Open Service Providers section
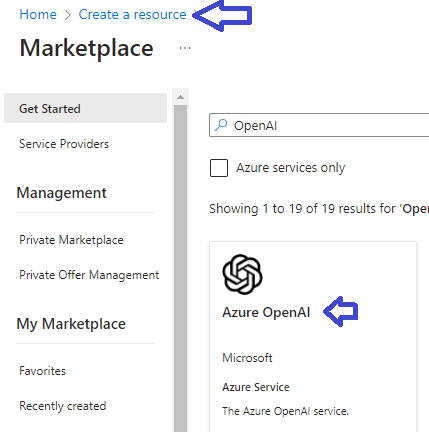This screenshot has height=432, width=429. [x=64, y=144]
